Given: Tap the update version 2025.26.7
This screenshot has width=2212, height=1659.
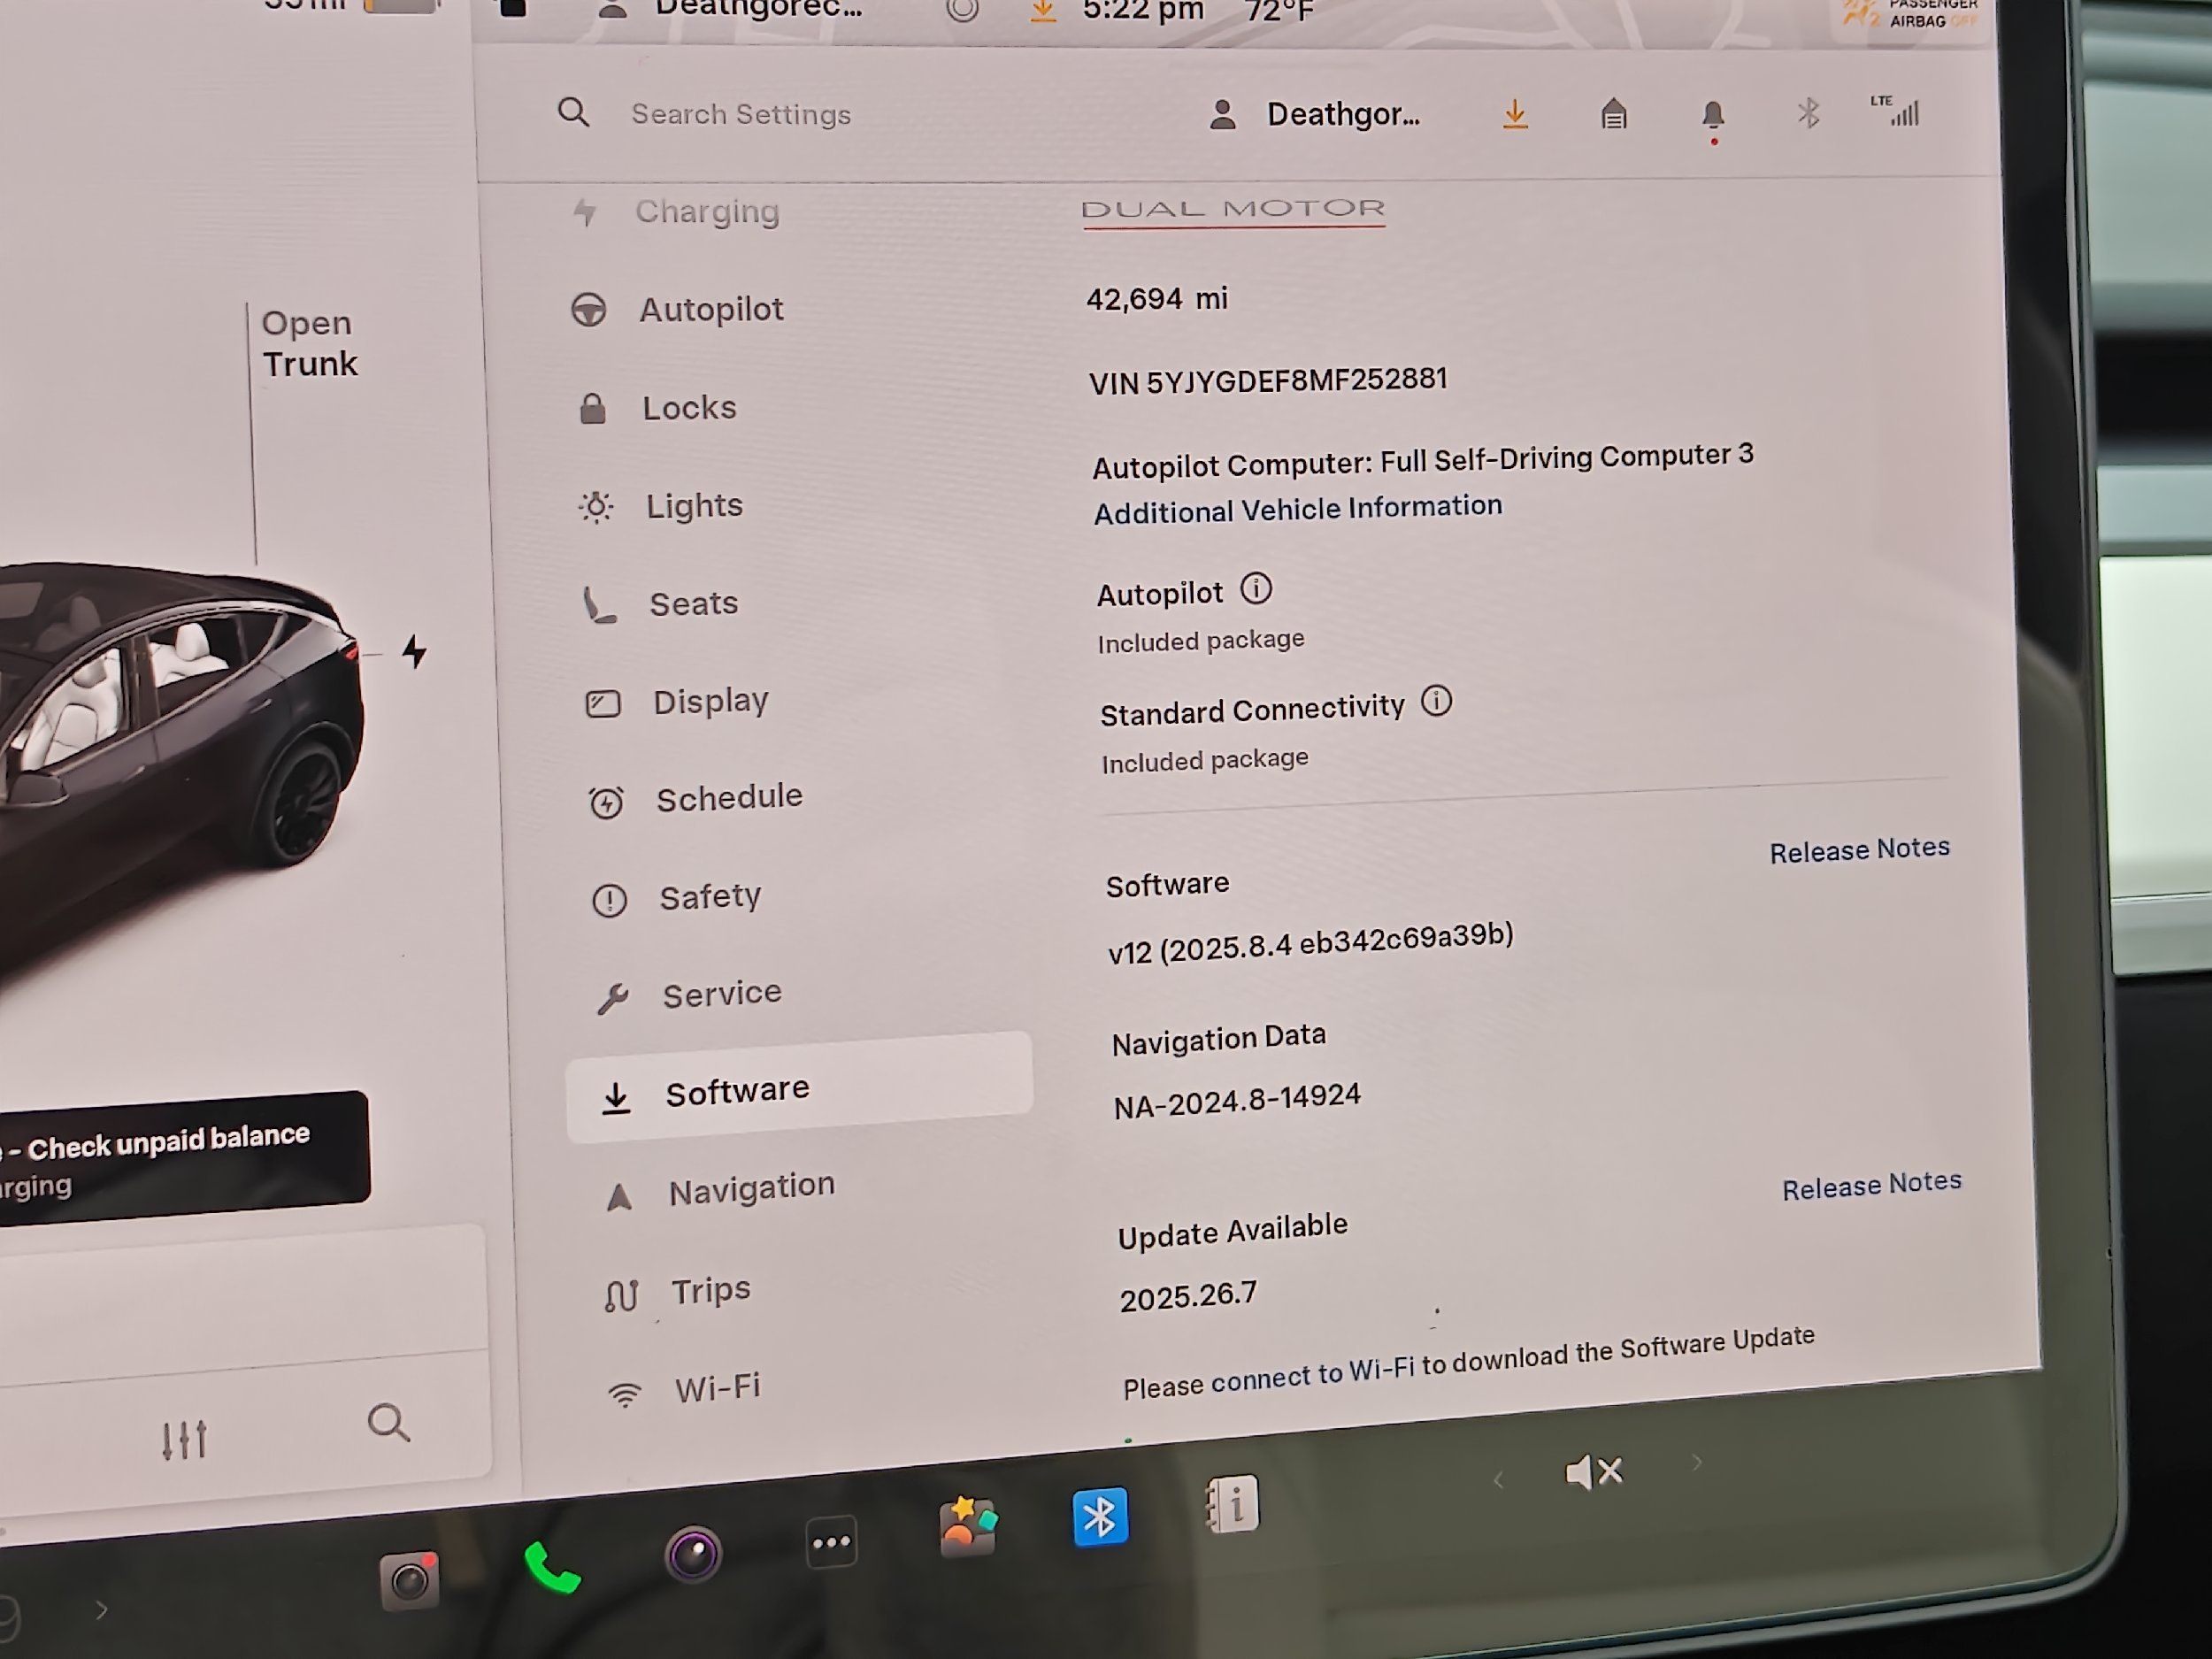Looking at the screenshot, I should click(x=1188, y=1297).
